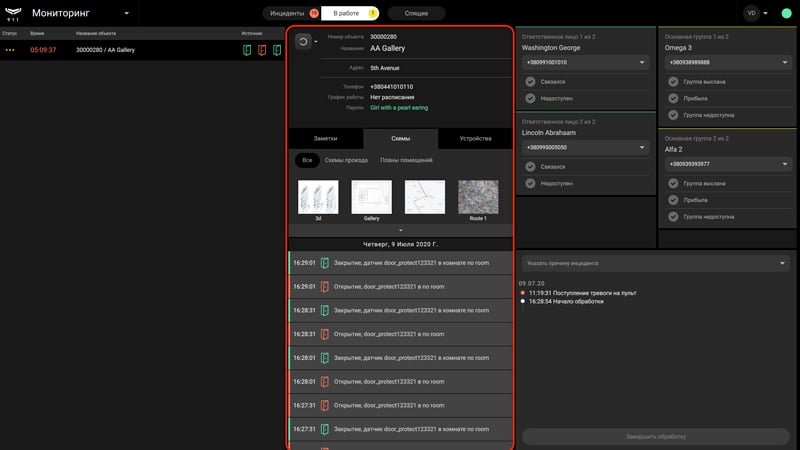Click the red door icon in AA Gallery row
The width and height of the screenshot is (800, 450).
click(262, 50)
